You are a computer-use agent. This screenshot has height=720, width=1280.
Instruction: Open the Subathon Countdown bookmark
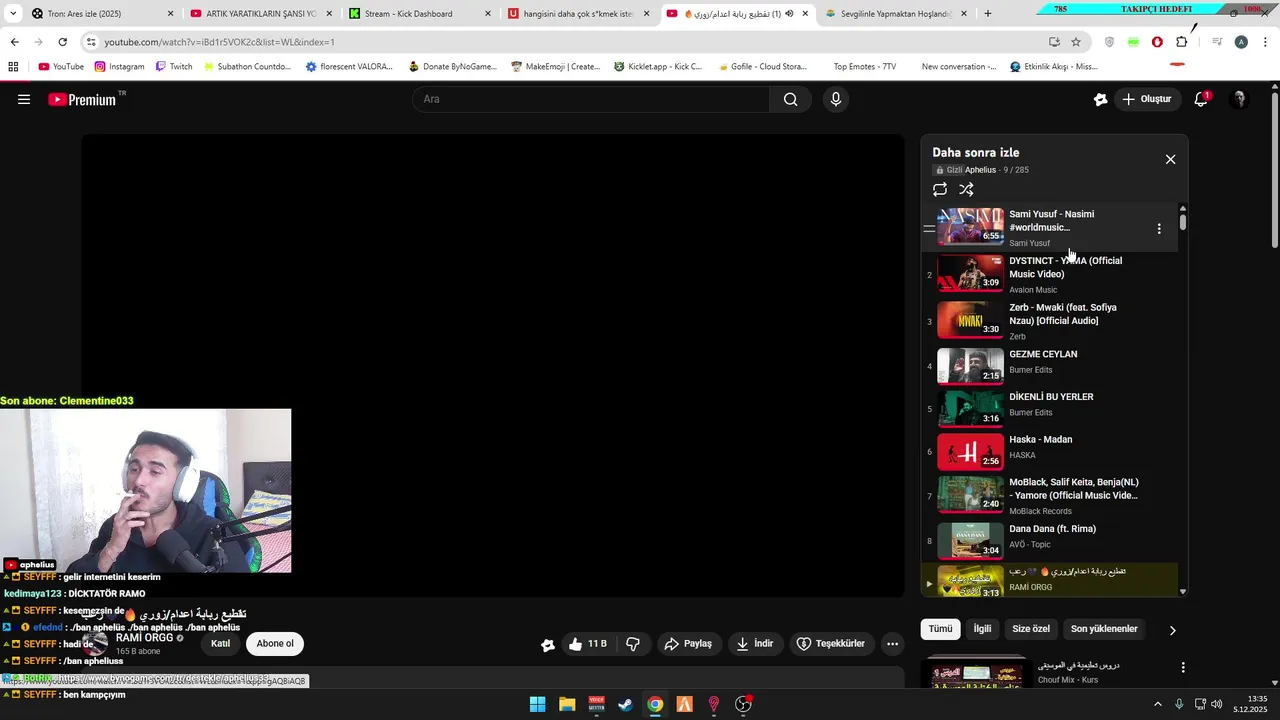click(x=247, y=67)
